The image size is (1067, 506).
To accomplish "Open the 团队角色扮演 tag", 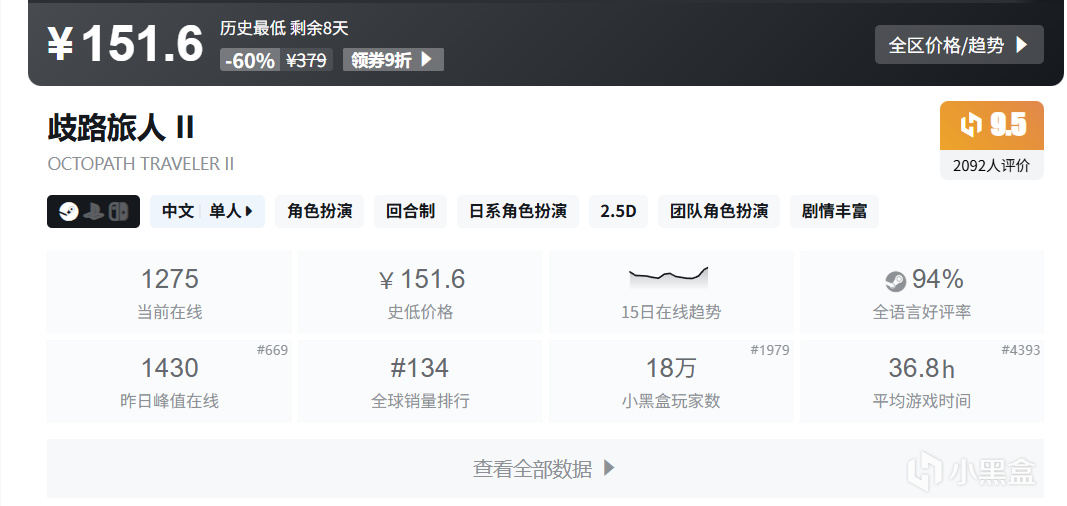I will point(719,212).
